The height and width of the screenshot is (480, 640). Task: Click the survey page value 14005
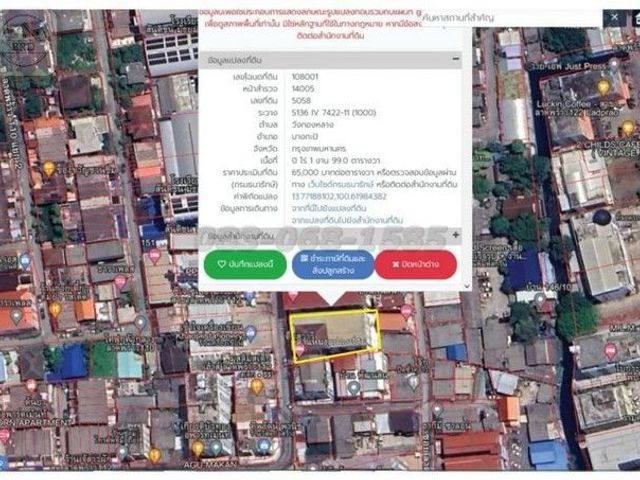point(303,89)
